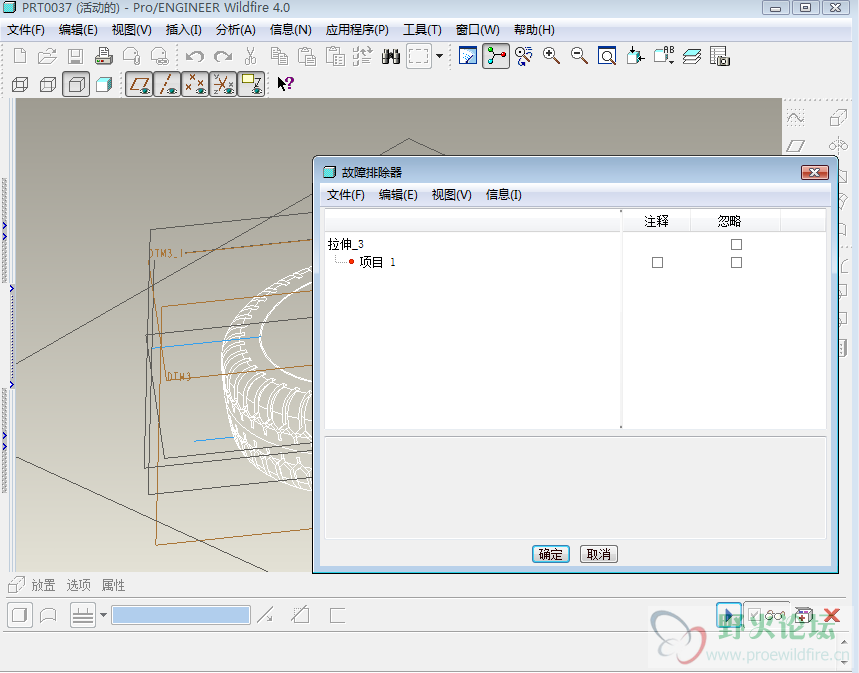The width and height of the screenshot is (859, 673).
Task: Switch to Shaded display mode
Action: (x=104, y=84)
